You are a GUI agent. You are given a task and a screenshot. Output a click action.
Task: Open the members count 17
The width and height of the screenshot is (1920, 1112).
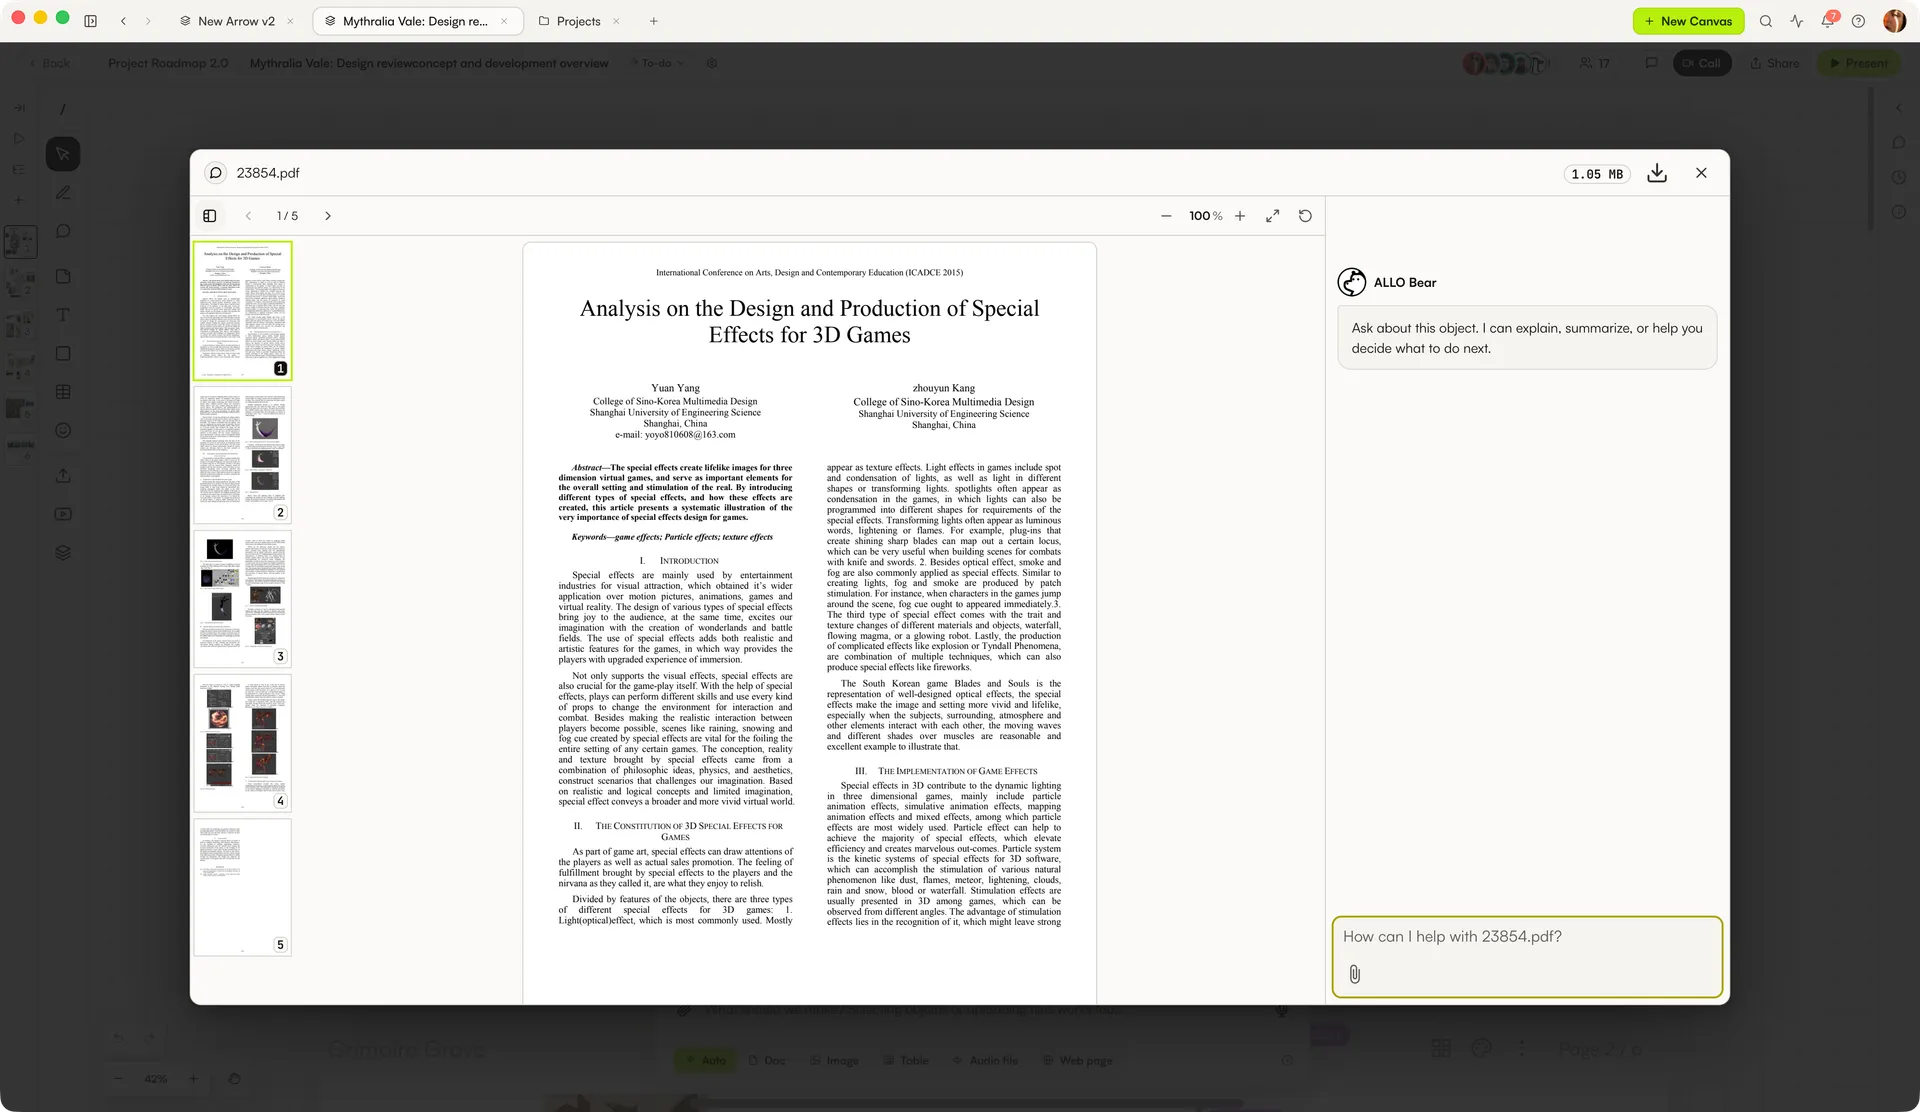coord(1595,63)
